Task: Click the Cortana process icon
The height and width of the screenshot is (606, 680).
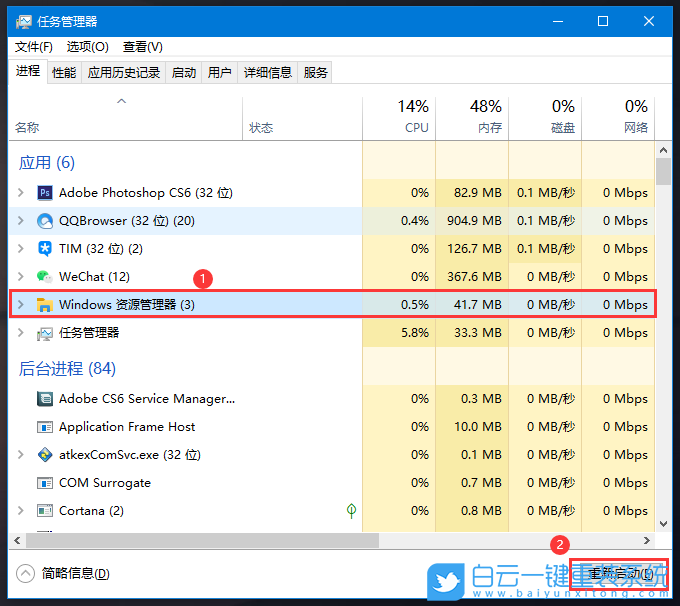Action: coord(45,511)
